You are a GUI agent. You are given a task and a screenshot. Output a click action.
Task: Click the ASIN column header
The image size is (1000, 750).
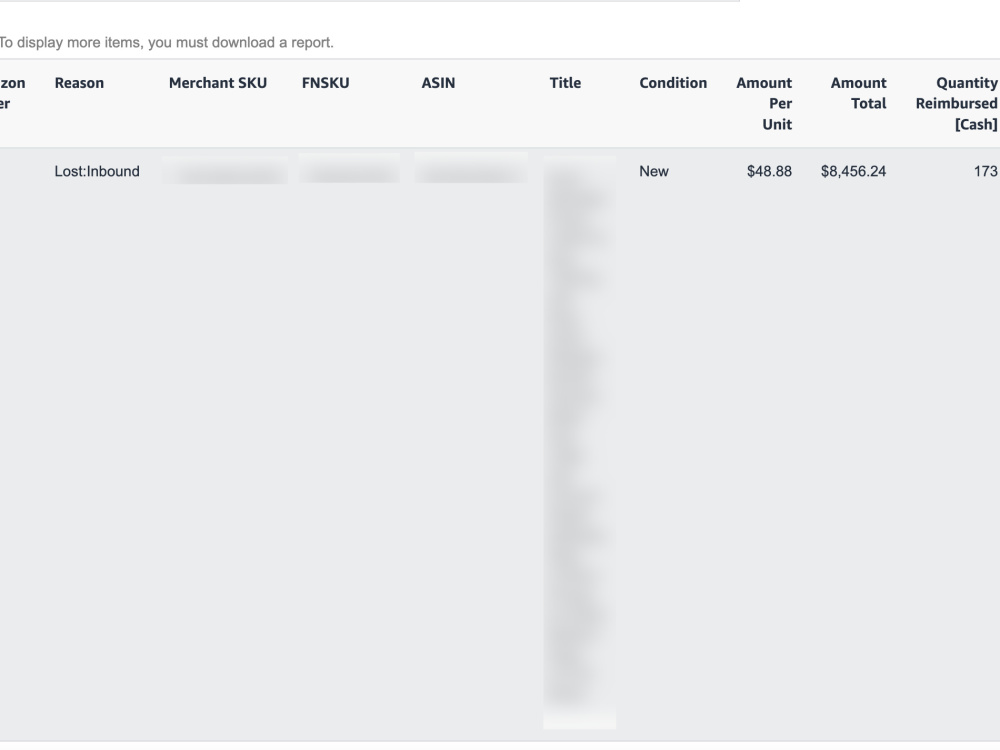tap(438, 83)
